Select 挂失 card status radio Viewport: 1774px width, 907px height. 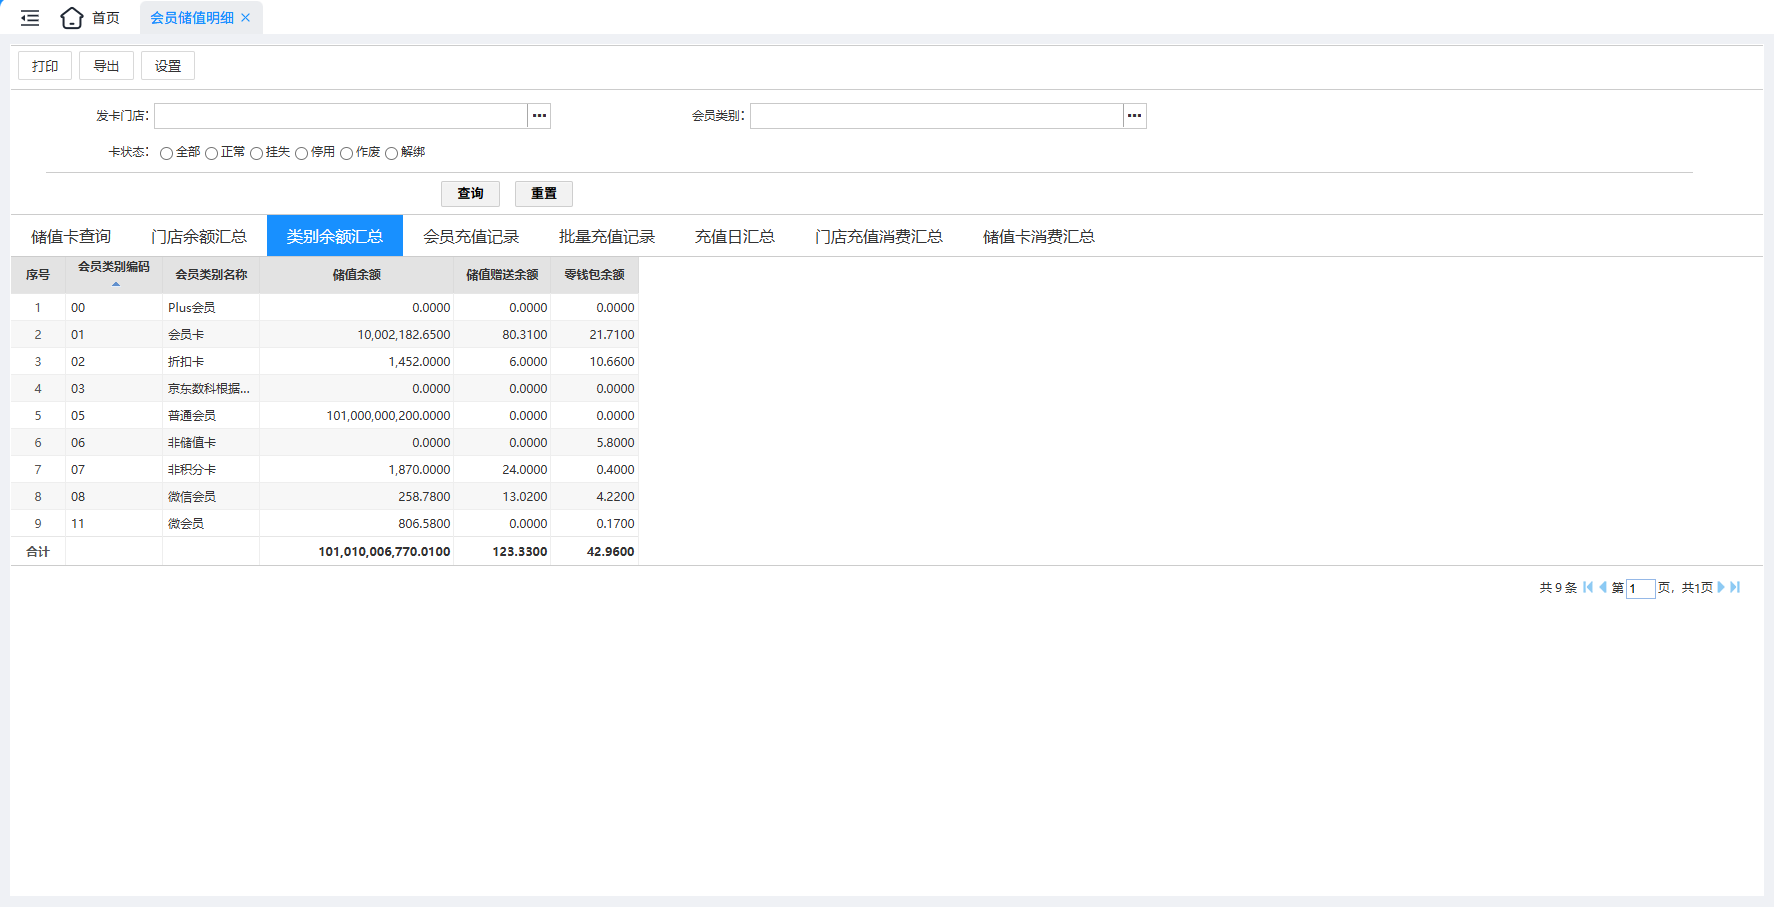[256, 153]
